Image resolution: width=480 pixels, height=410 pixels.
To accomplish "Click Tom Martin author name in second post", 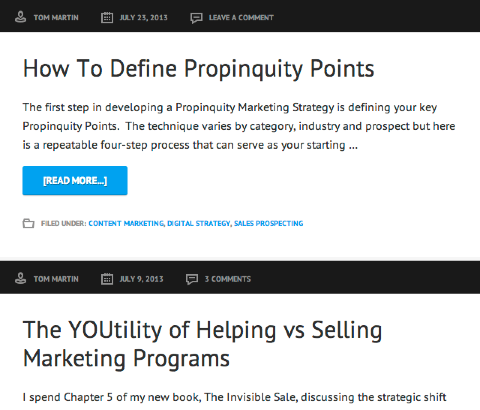I will tap(56, 279).
